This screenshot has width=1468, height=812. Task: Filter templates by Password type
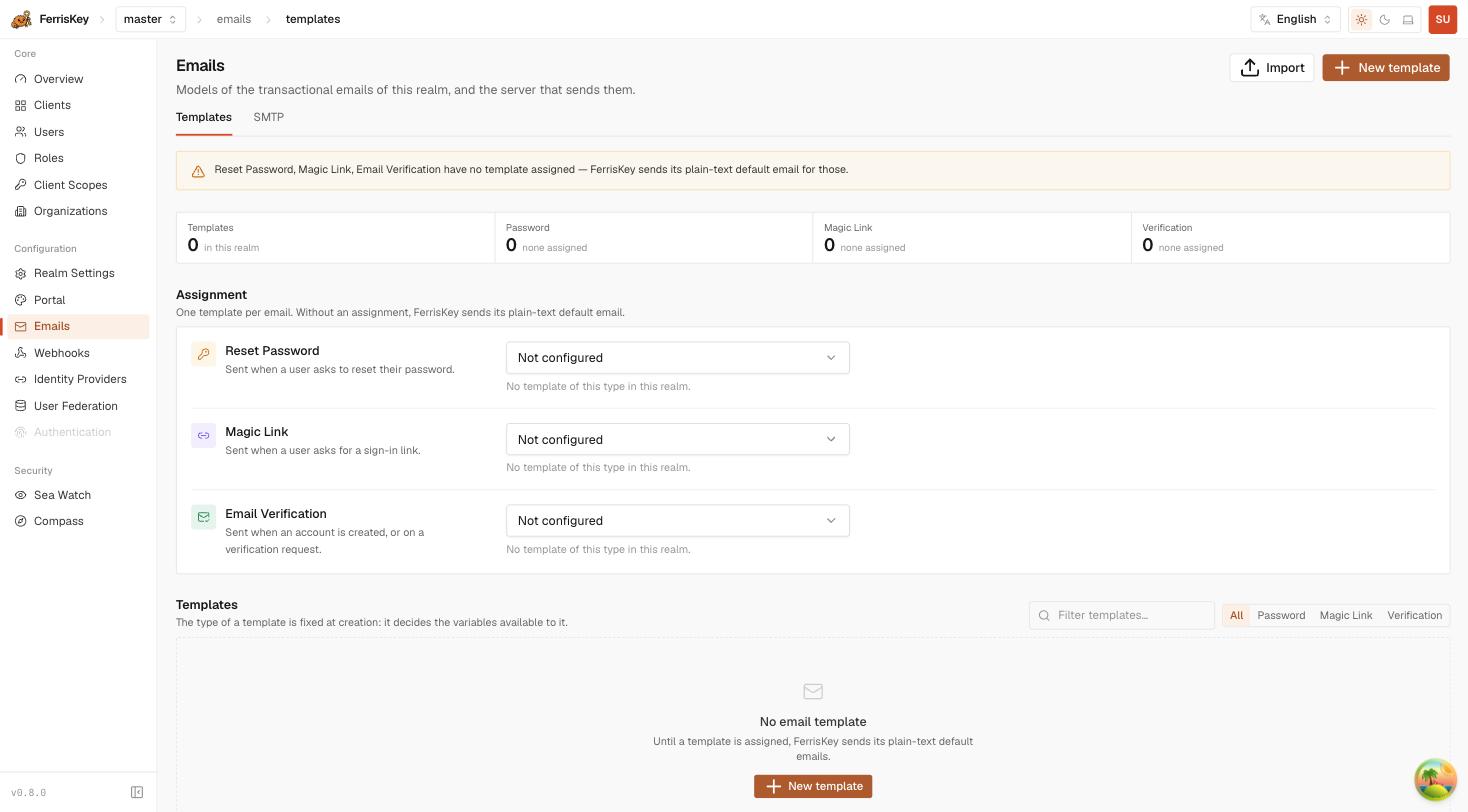click(x=1281, y=615)
